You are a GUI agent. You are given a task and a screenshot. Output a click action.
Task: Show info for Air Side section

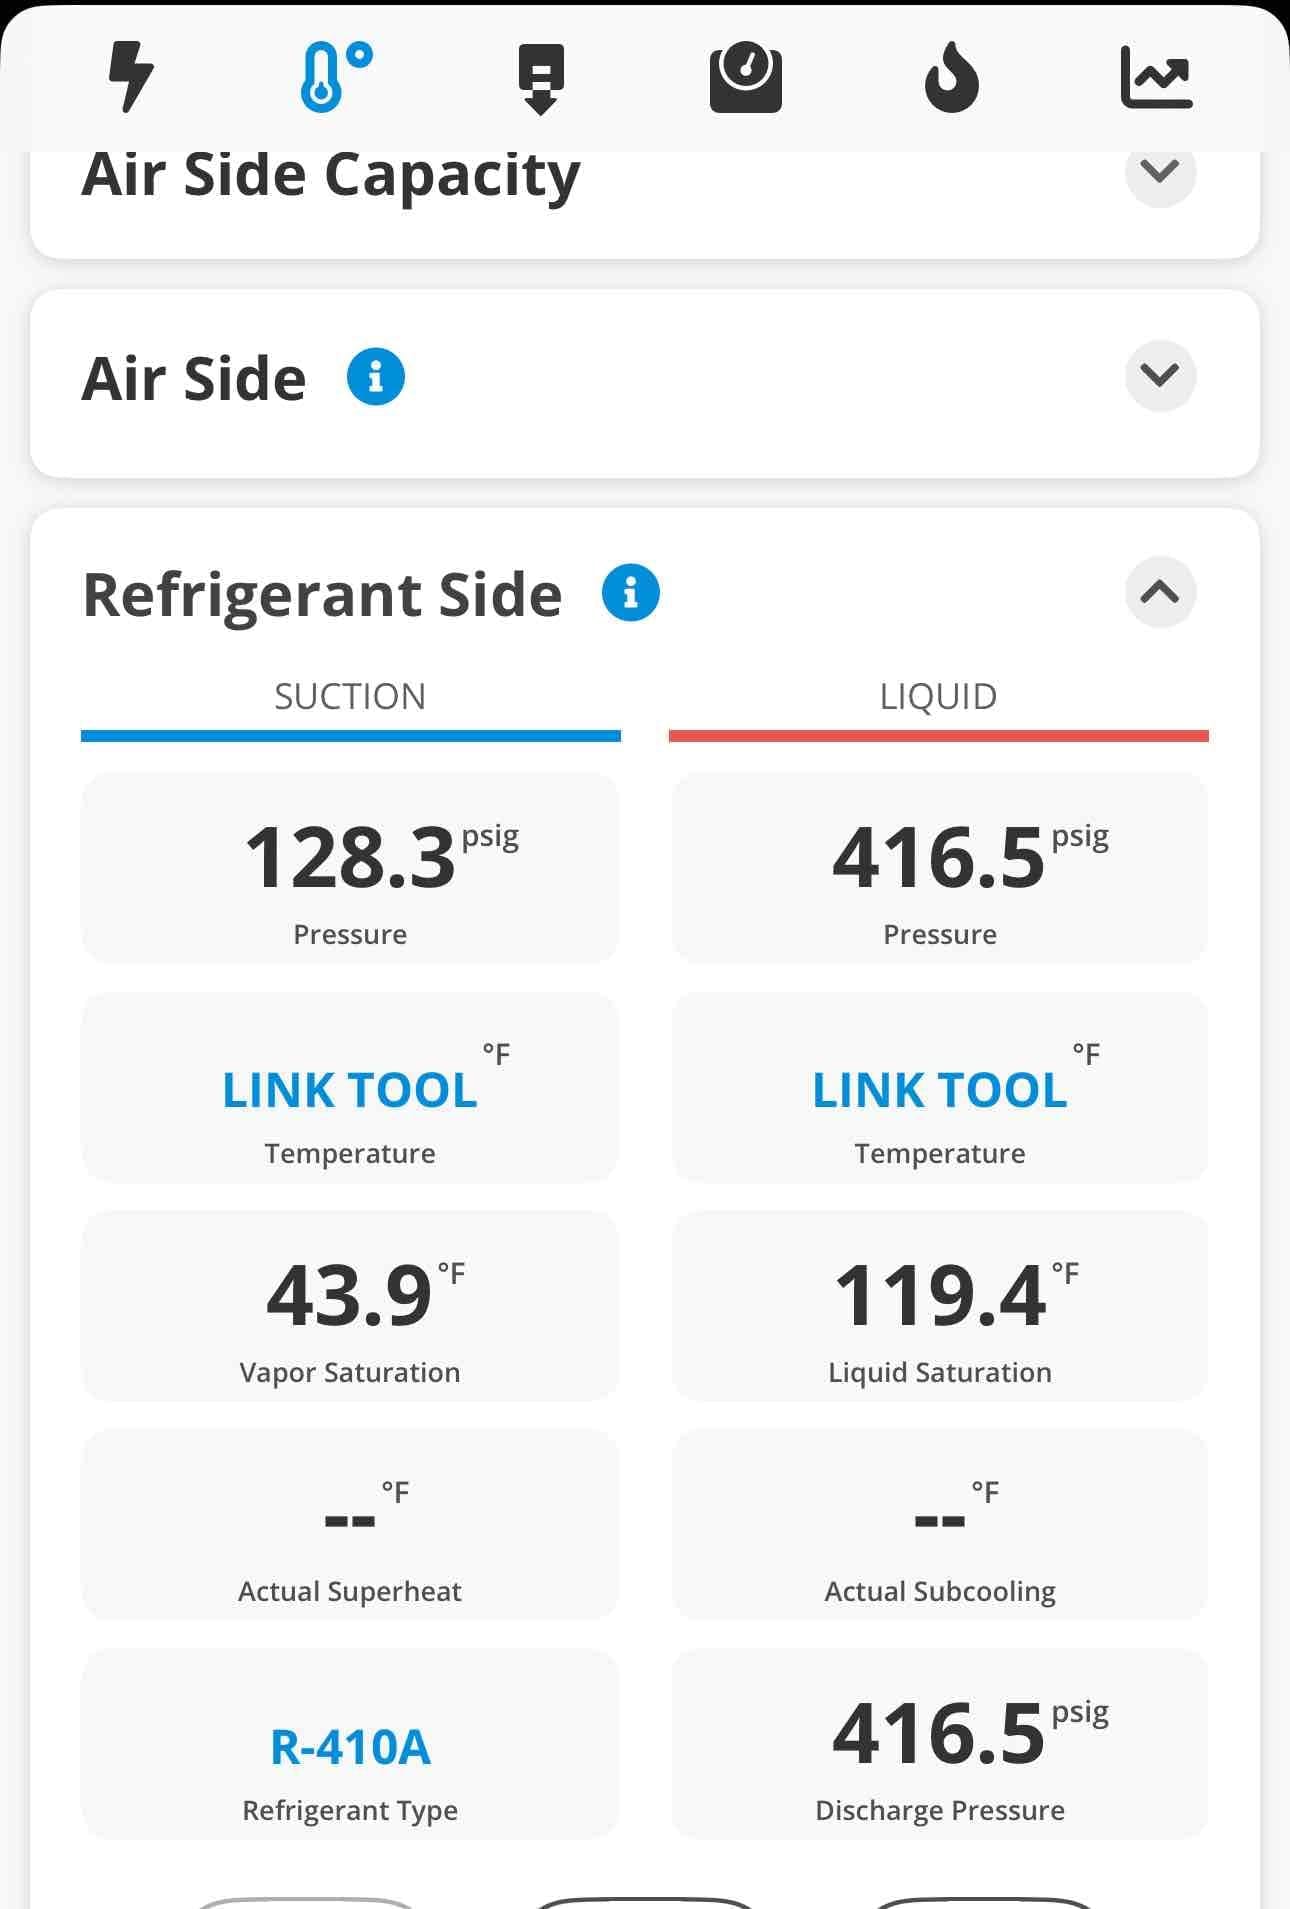(x=376, y=377)
